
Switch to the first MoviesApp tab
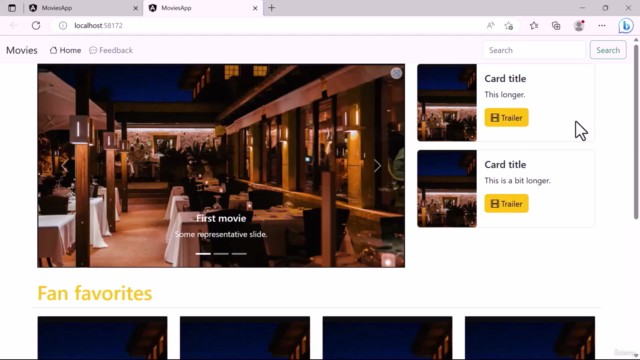point(82,8)
